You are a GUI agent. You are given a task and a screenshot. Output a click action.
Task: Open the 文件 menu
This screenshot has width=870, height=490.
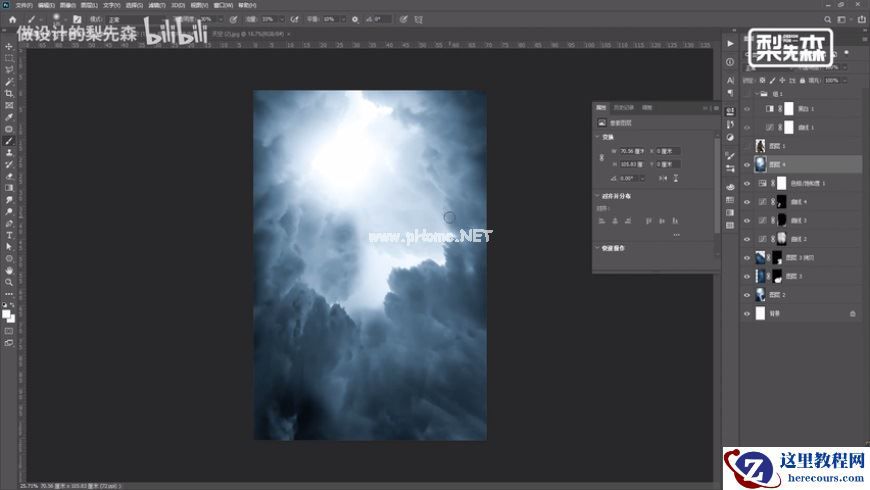click(x=23, y=5)
